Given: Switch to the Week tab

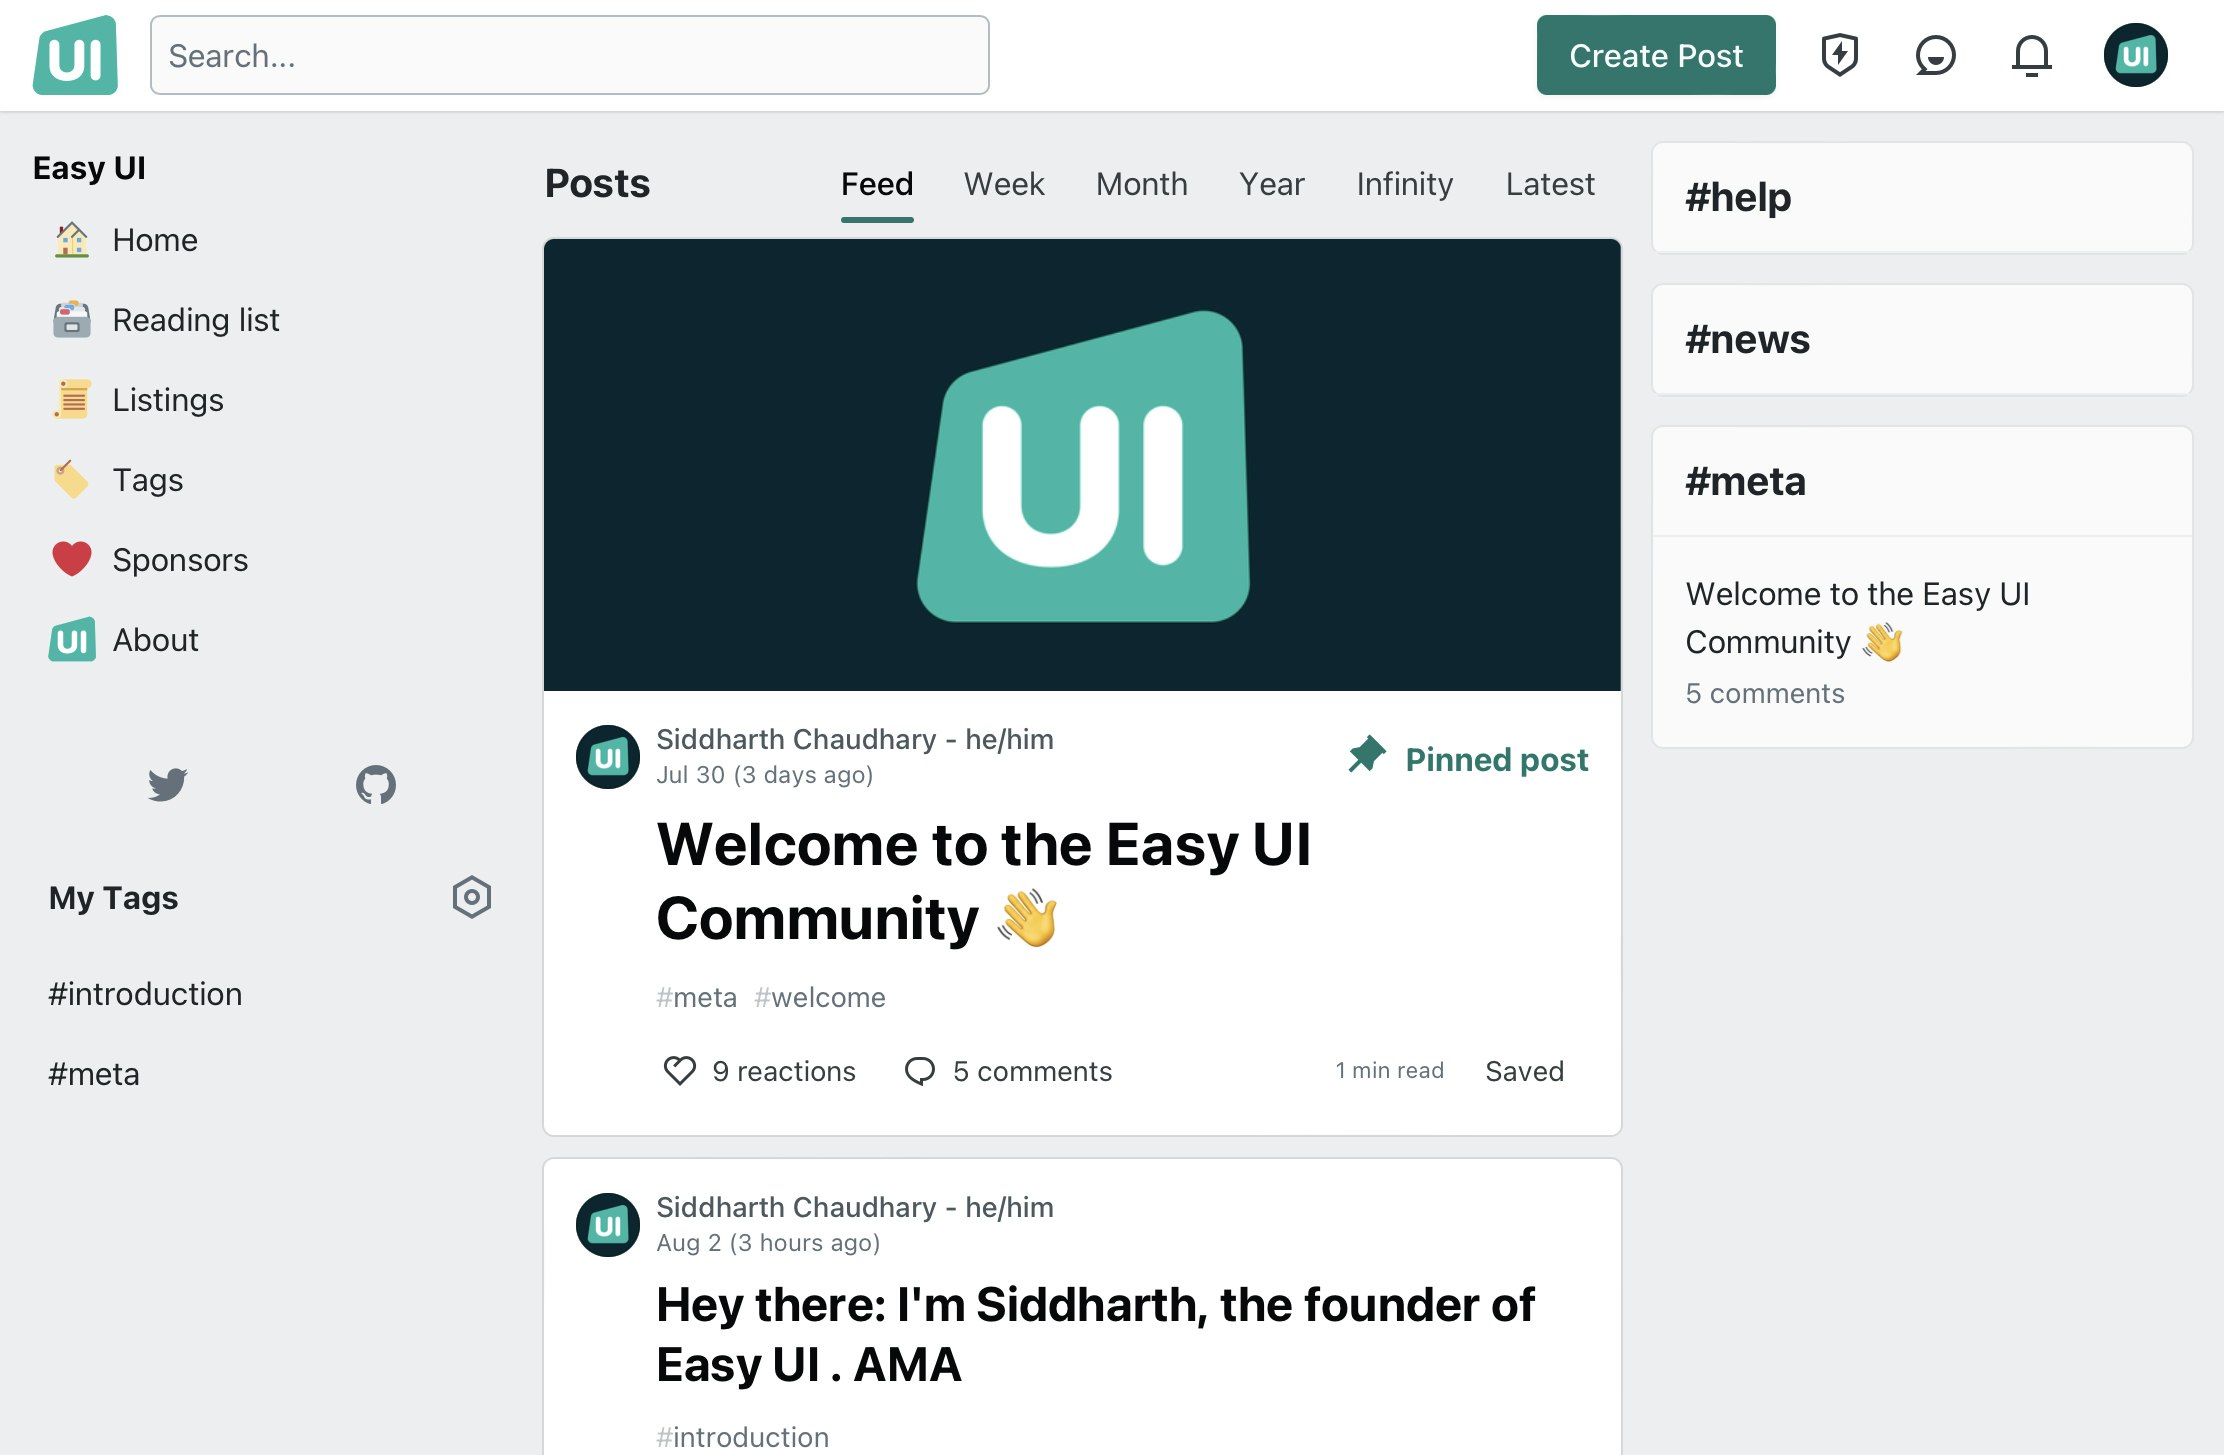Looking at the screenshot, I should pos(1004,184).
